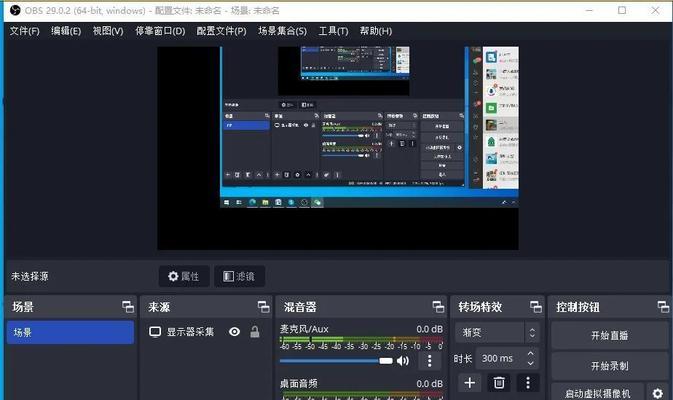Pop out the 控制按钮 dock panel
The height and width of the screenshot is (400, 673).
(x=663, y=307)
